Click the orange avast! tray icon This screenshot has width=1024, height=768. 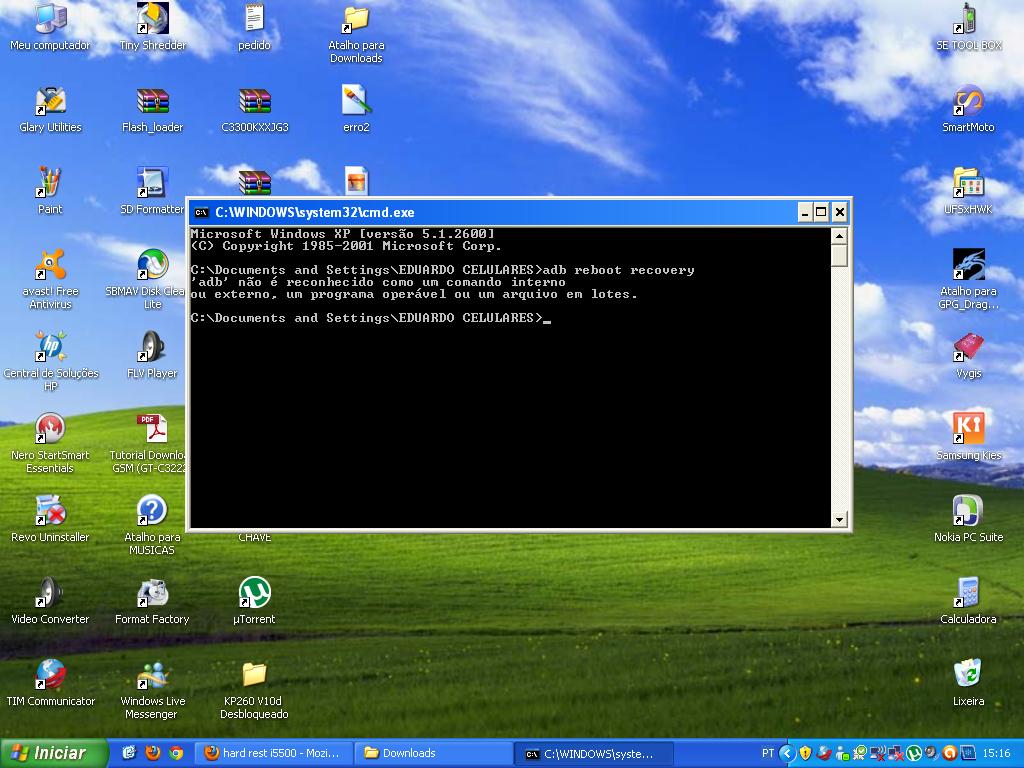click(950, 753)
